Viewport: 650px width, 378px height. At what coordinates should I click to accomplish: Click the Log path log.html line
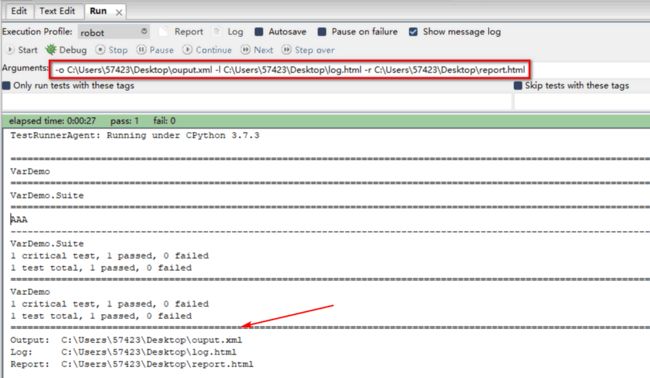click(x=123, y=352)
